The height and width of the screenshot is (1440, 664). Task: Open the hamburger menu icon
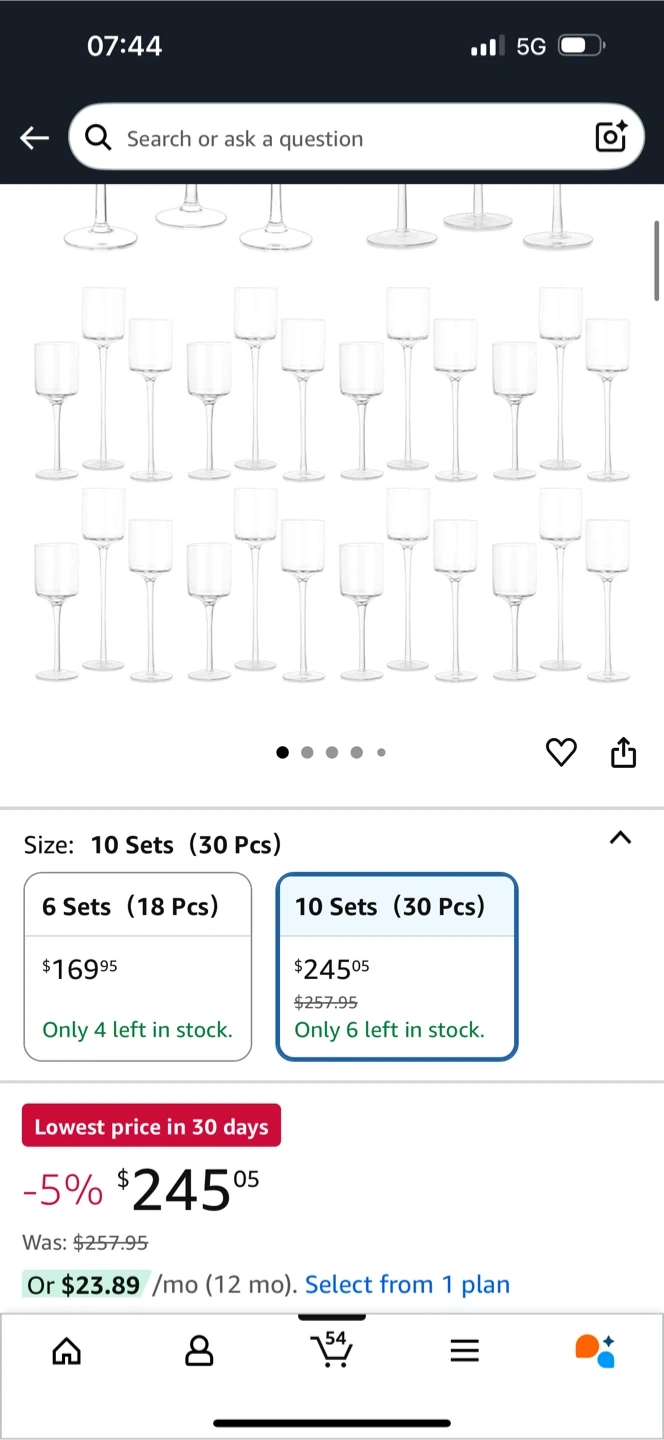[x=464, y=1352]
